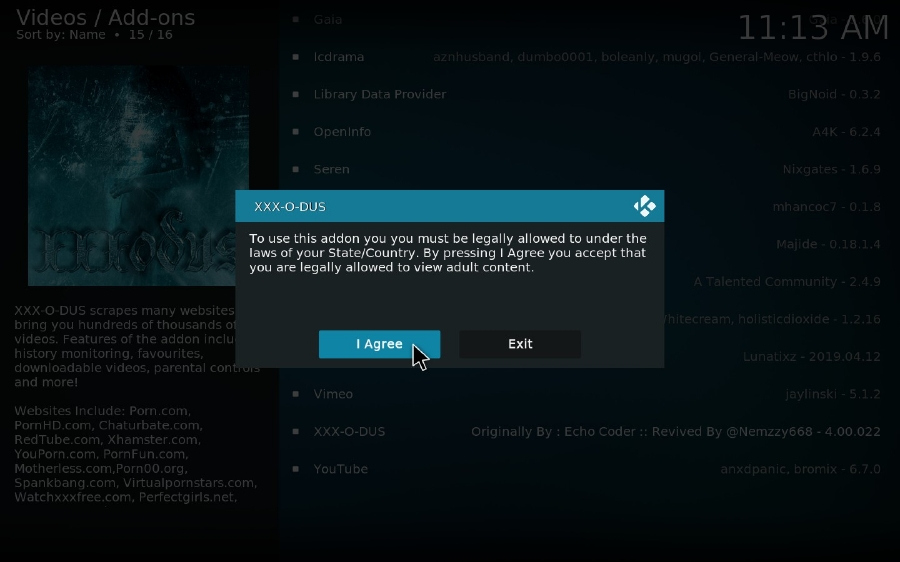This screenshot has width=900, height=562.
Task: Click the add-on artwork thumbnail
Action: (x=138, y=175)
